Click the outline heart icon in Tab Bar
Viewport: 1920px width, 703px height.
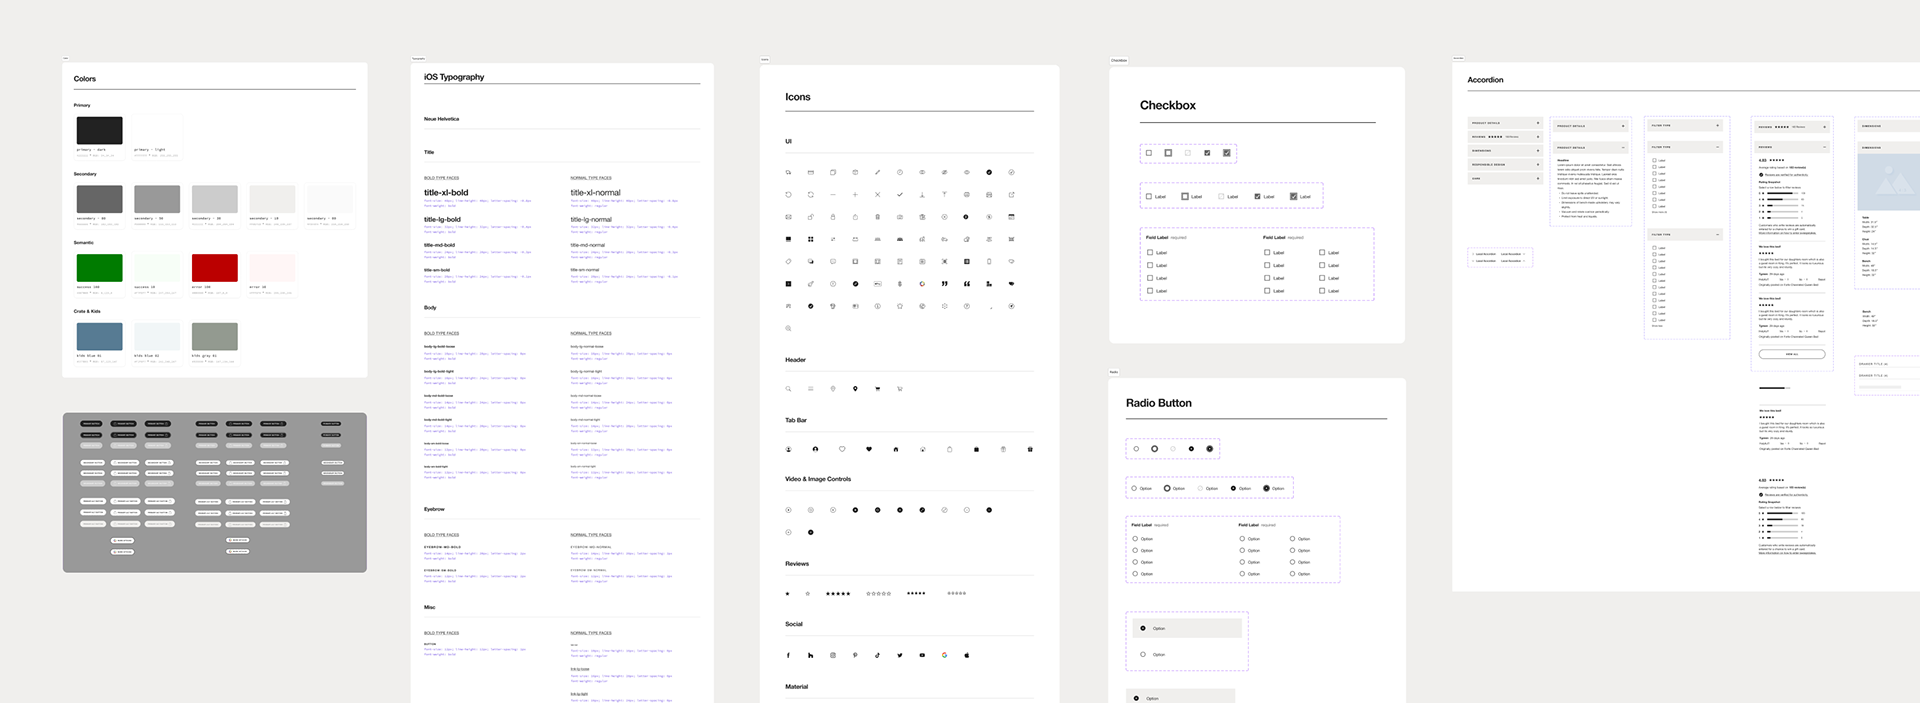[842, 449]
